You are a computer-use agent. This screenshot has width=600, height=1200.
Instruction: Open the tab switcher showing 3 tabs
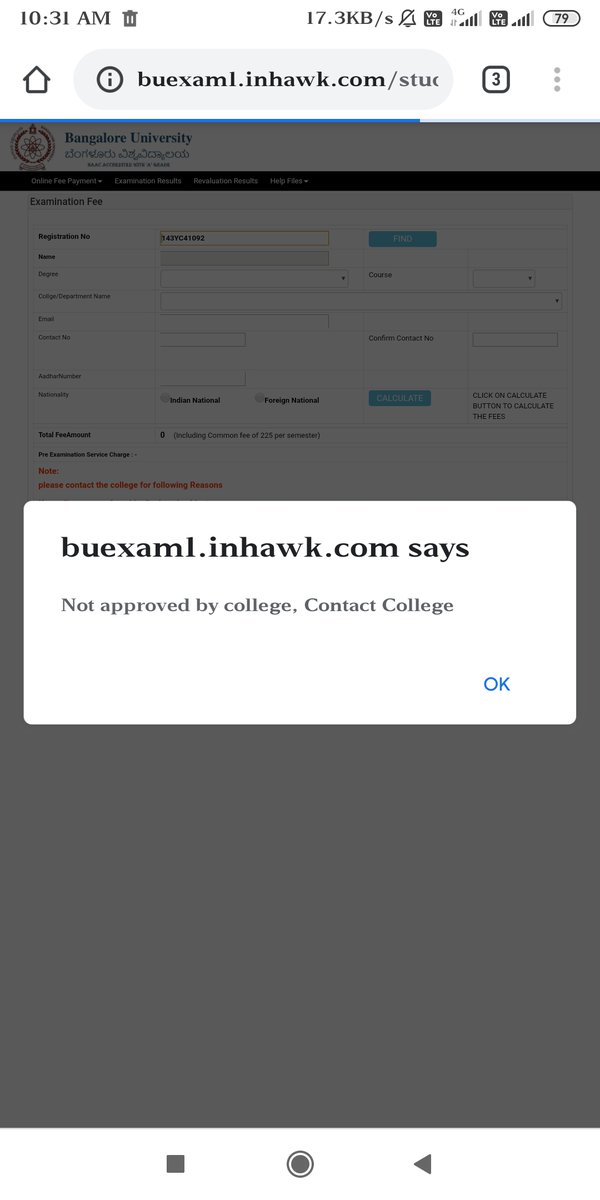pyautogui.click(x=496, y=79)
